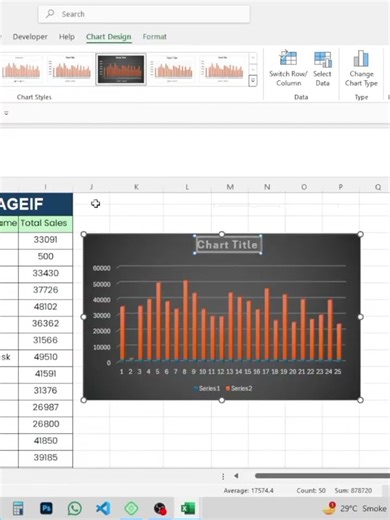
Task: Select Series1 legend entry
Action: click(x=207, y=388)
